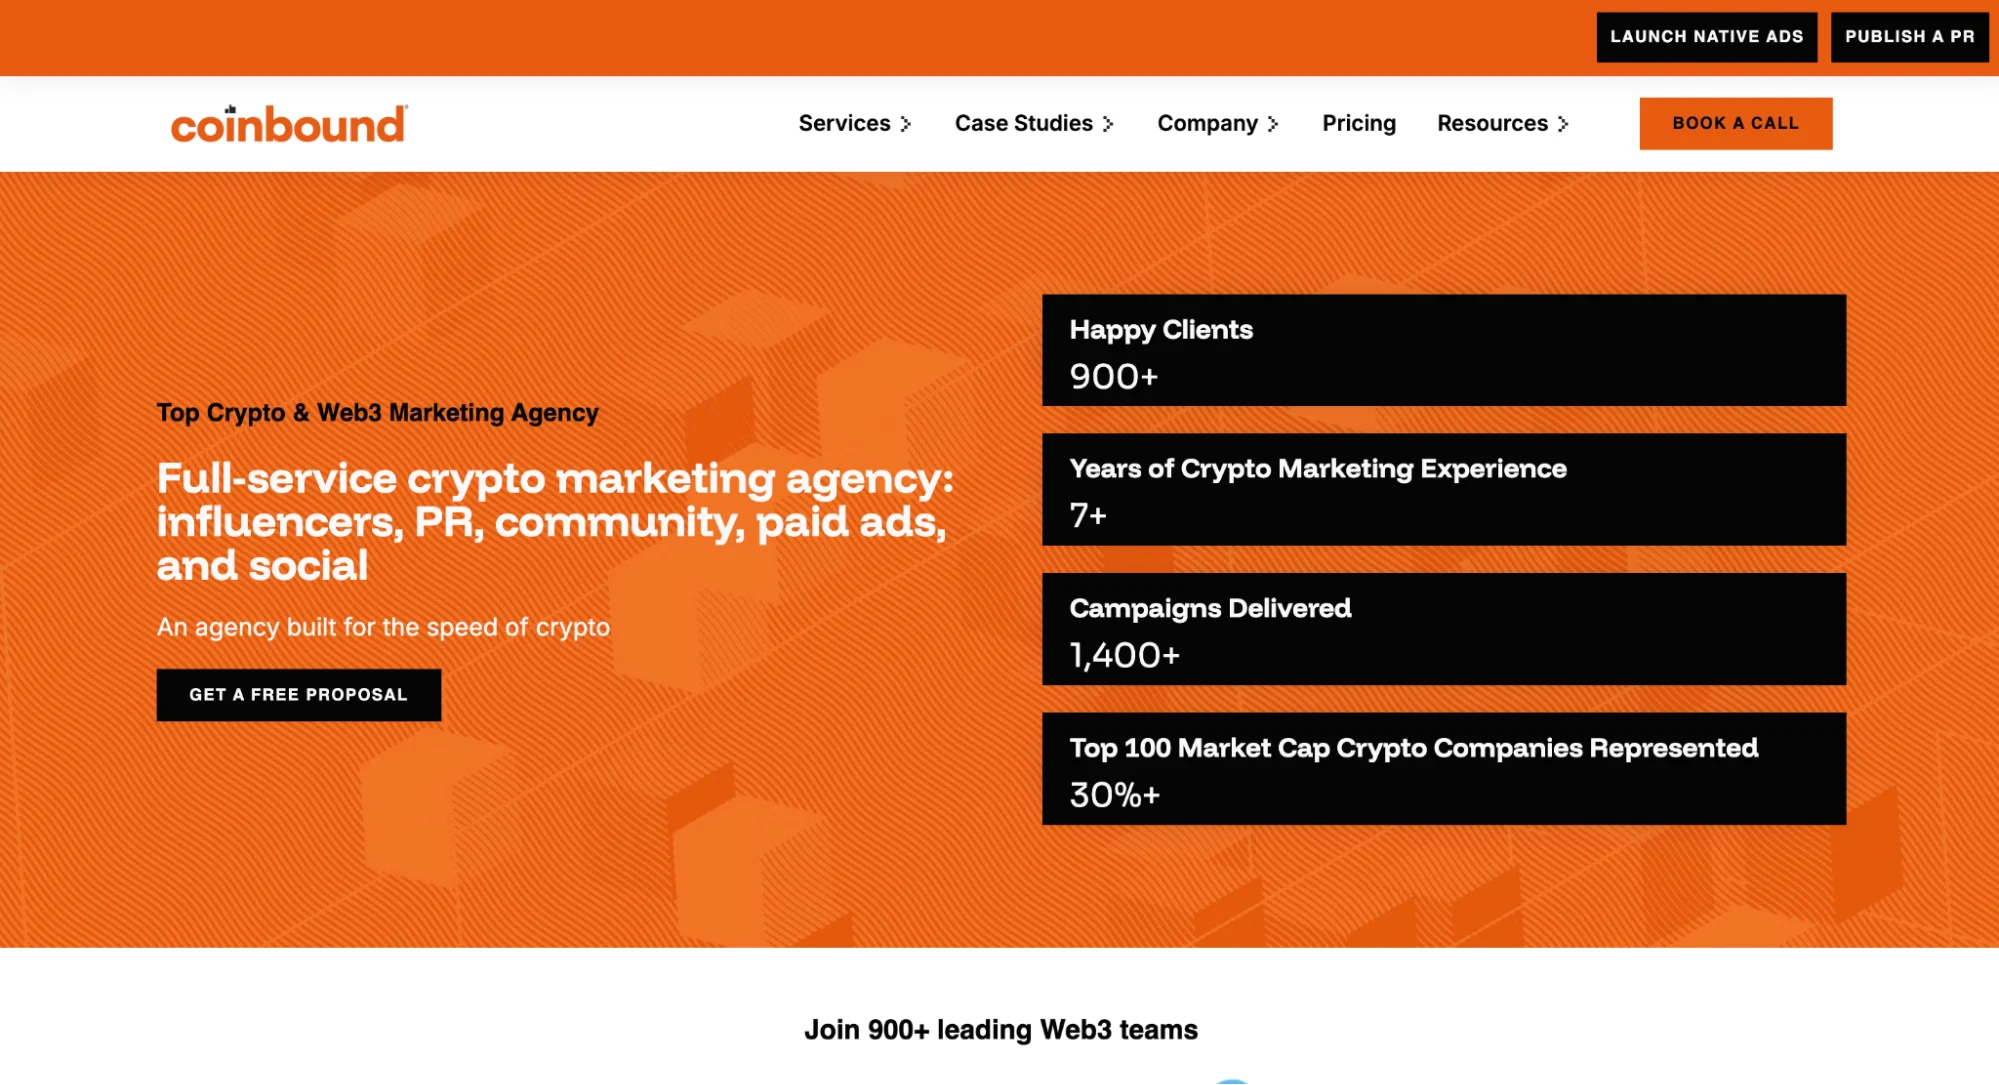
Task: Expand the Resources menu chevron
Action: click(x=1563, y=124)
